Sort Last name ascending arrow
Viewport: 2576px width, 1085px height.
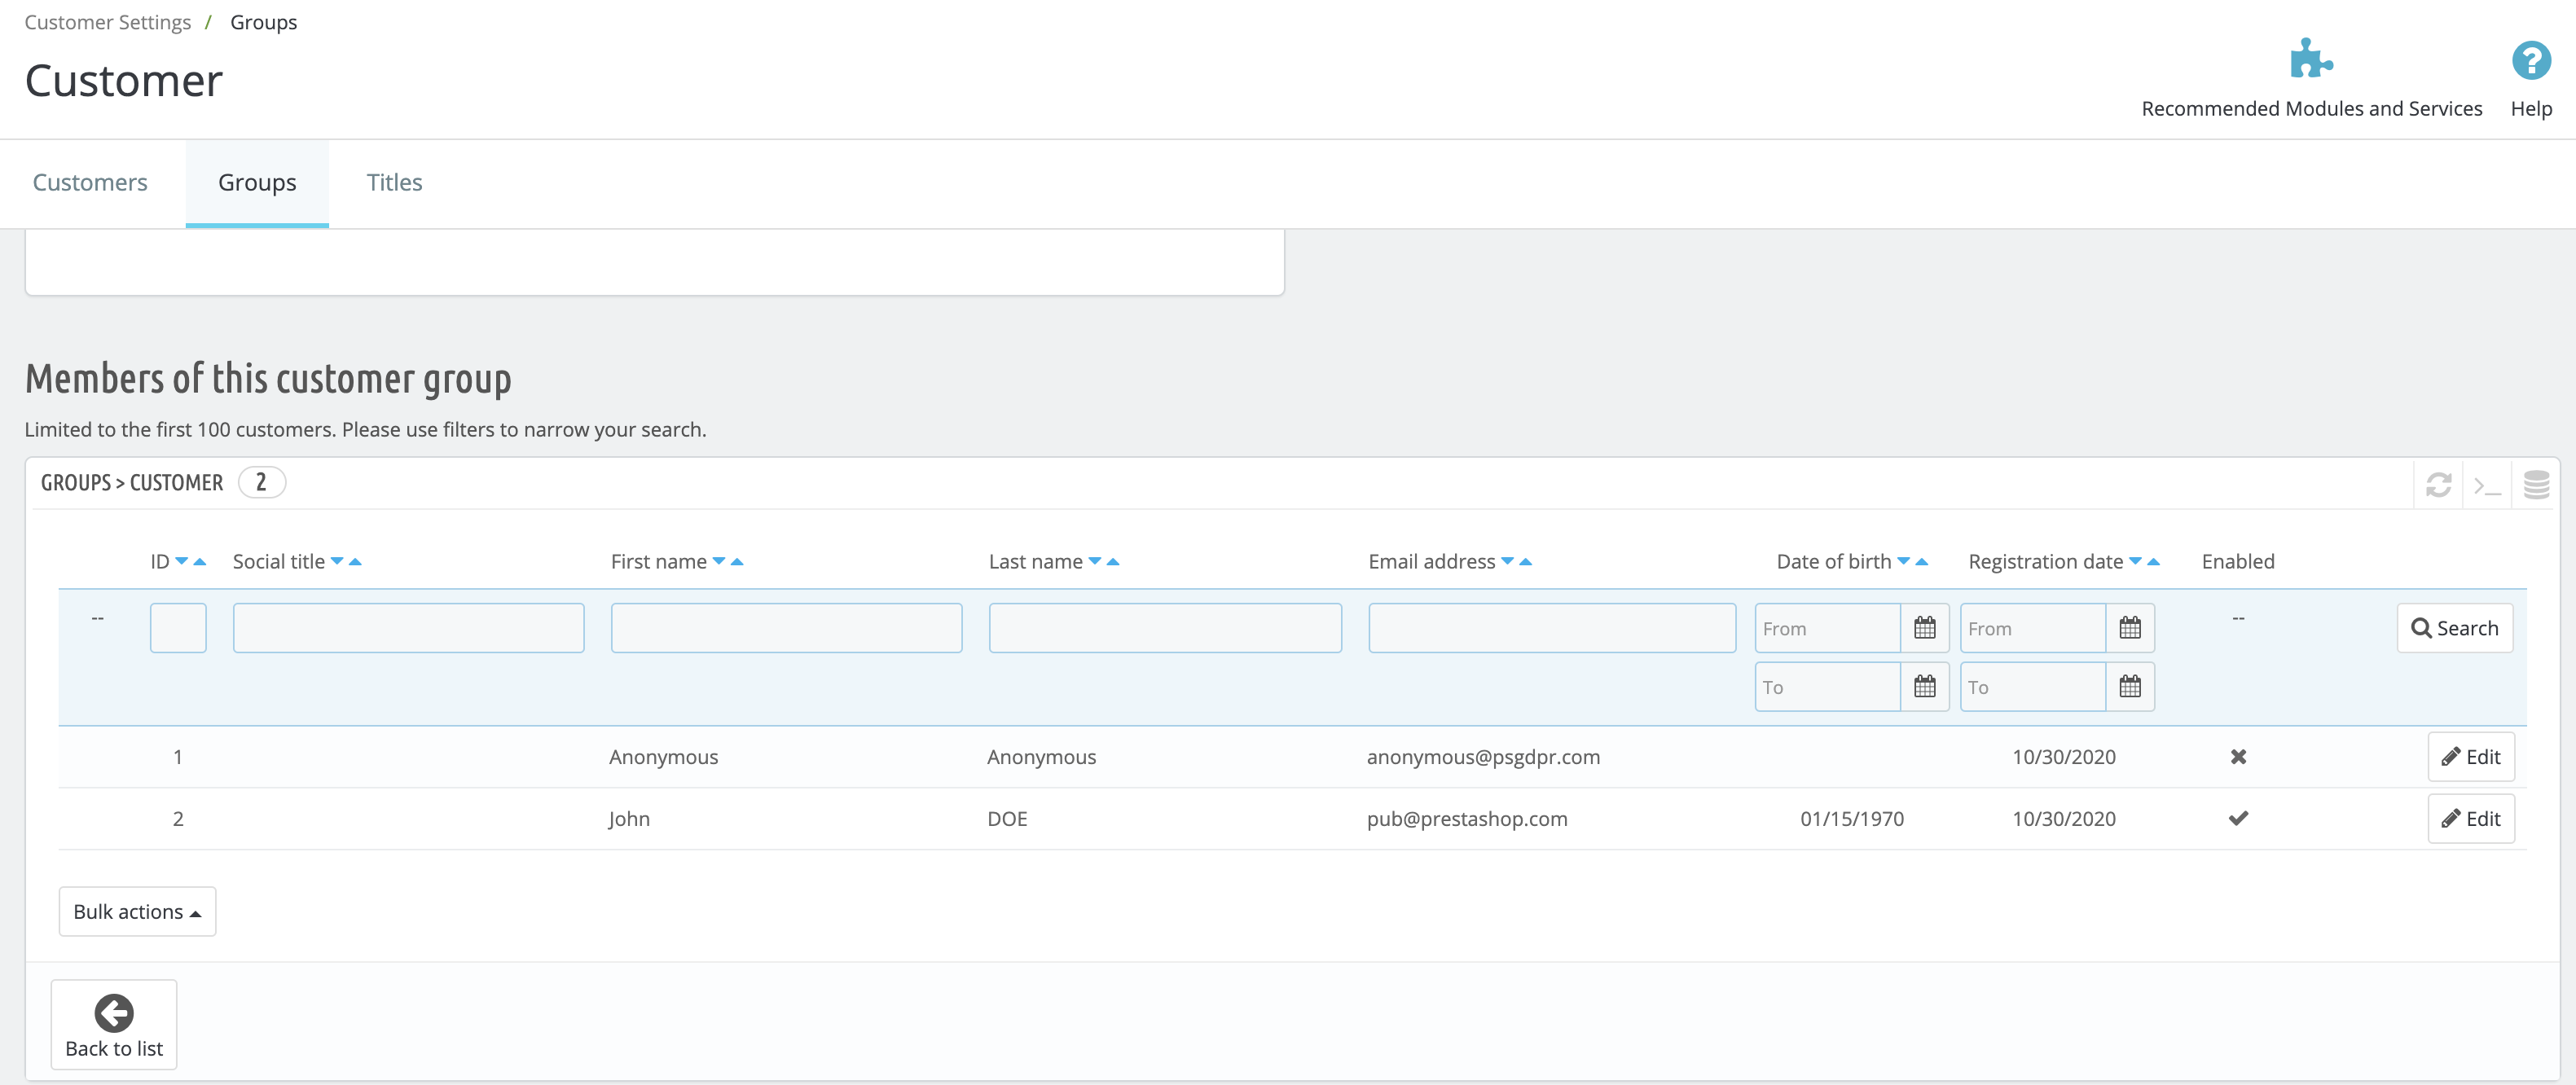tap(1113, 562)
